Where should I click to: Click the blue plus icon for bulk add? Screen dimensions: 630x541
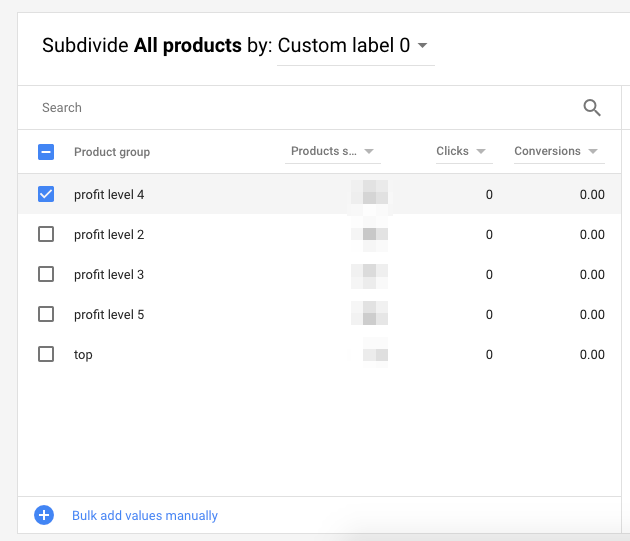(x=44, y=516)
